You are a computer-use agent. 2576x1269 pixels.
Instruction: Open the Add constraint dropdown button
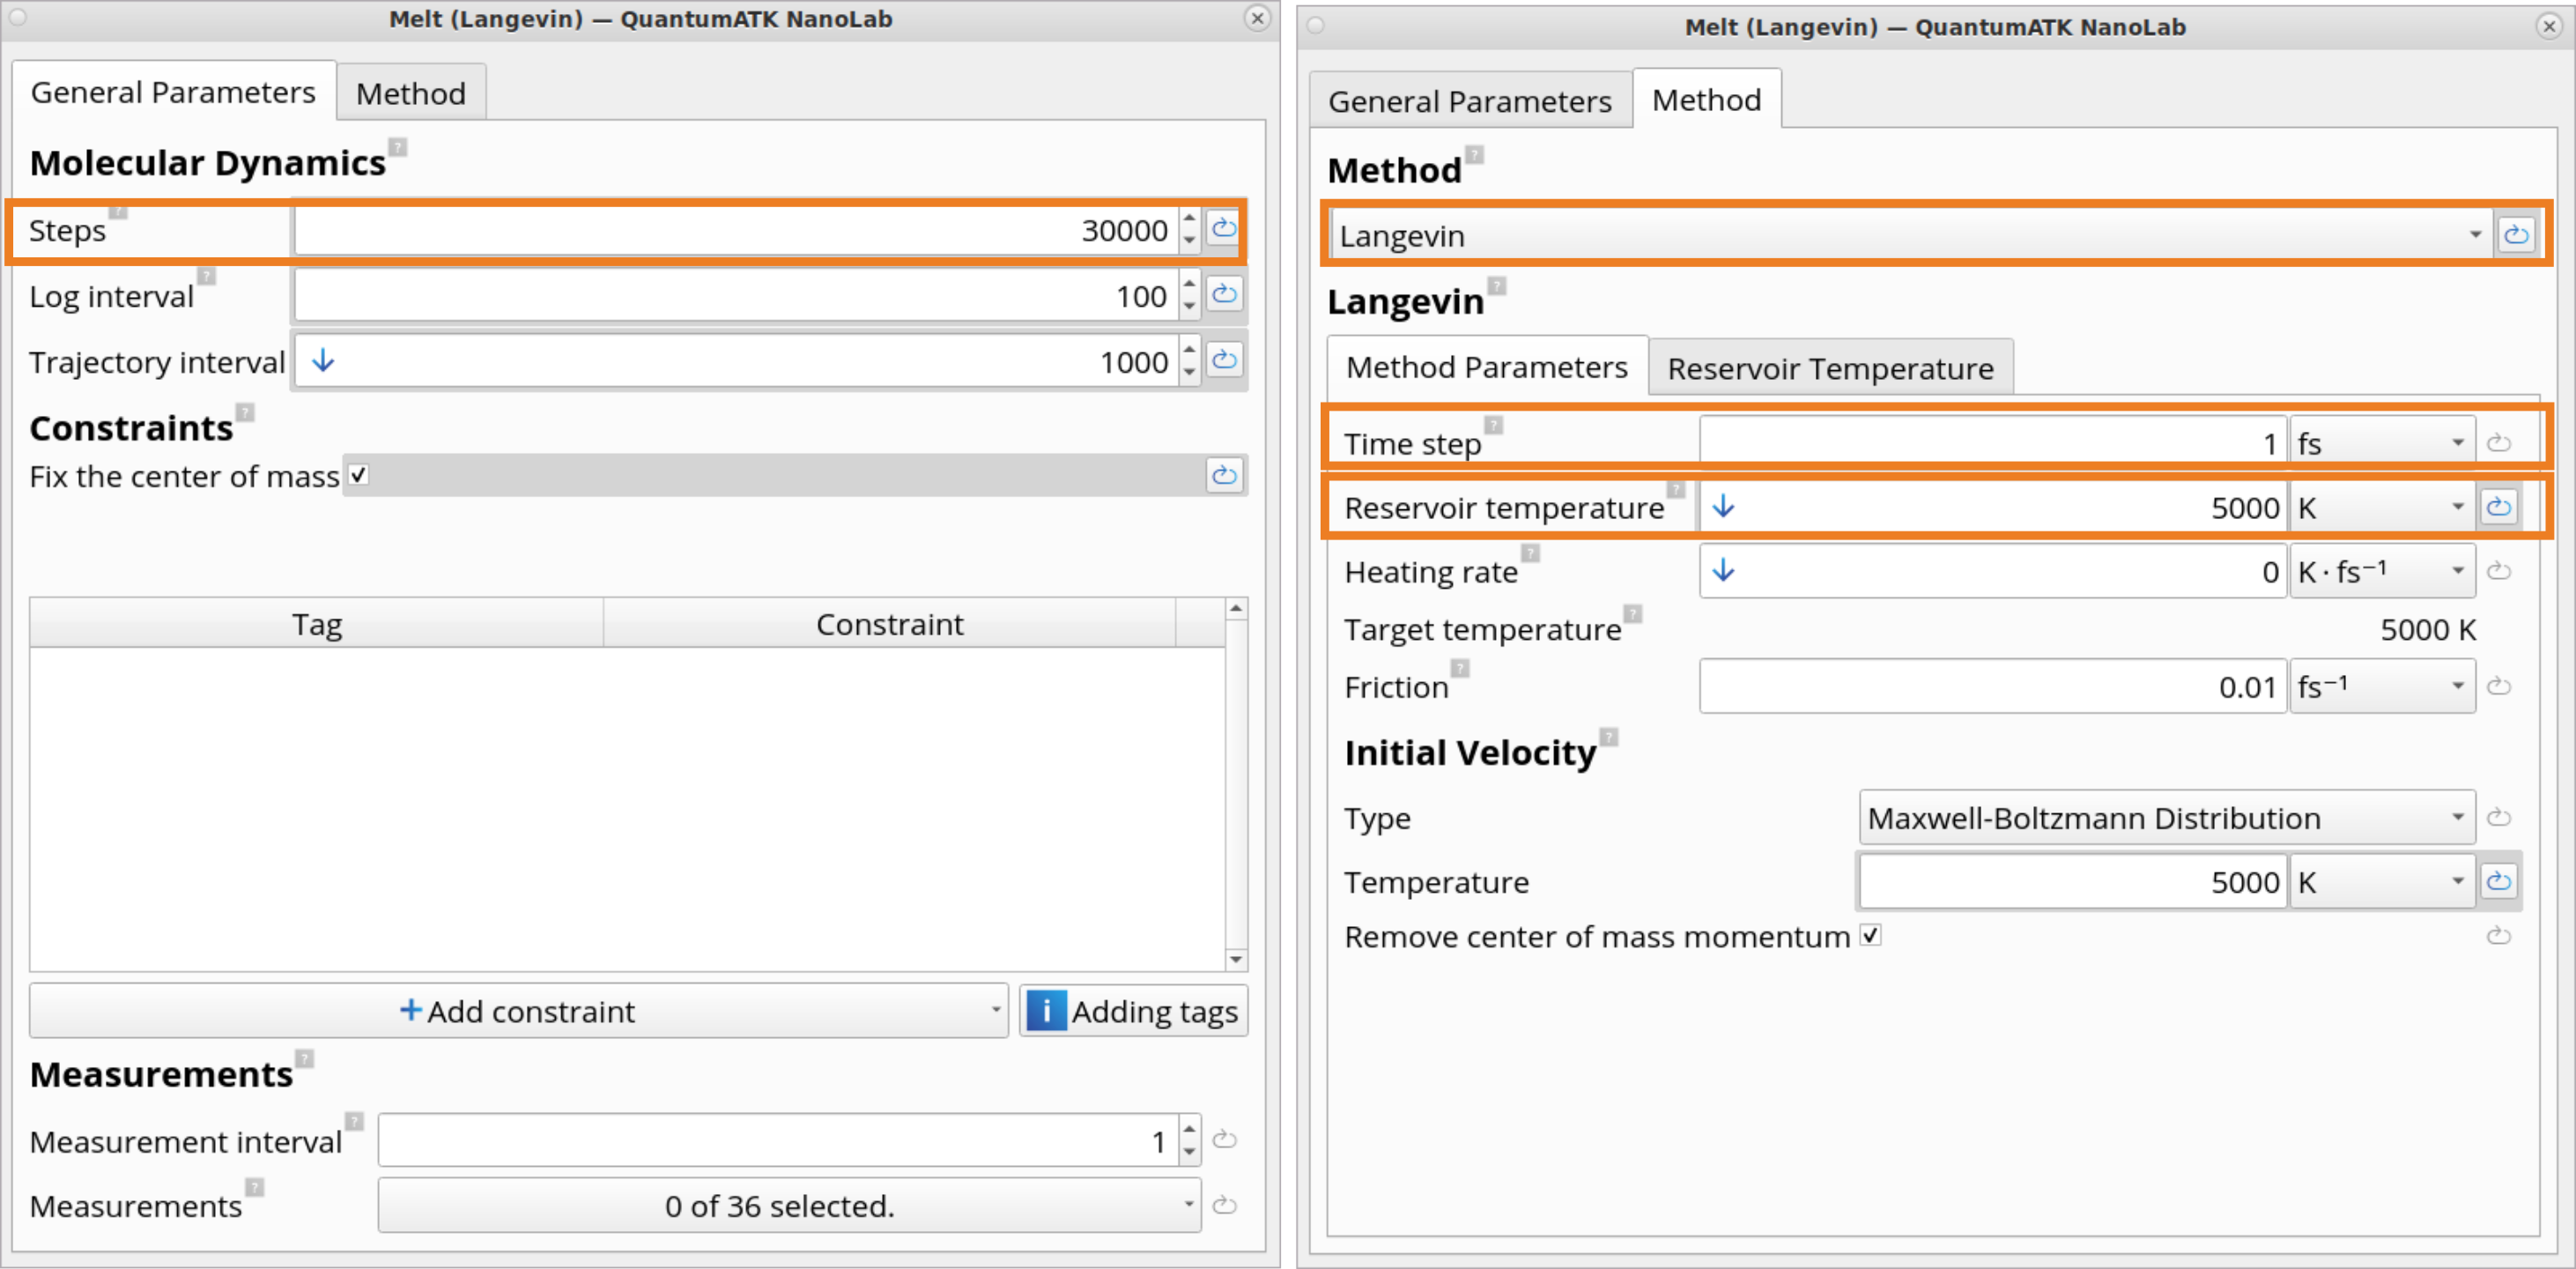(x=518, y=1011)
